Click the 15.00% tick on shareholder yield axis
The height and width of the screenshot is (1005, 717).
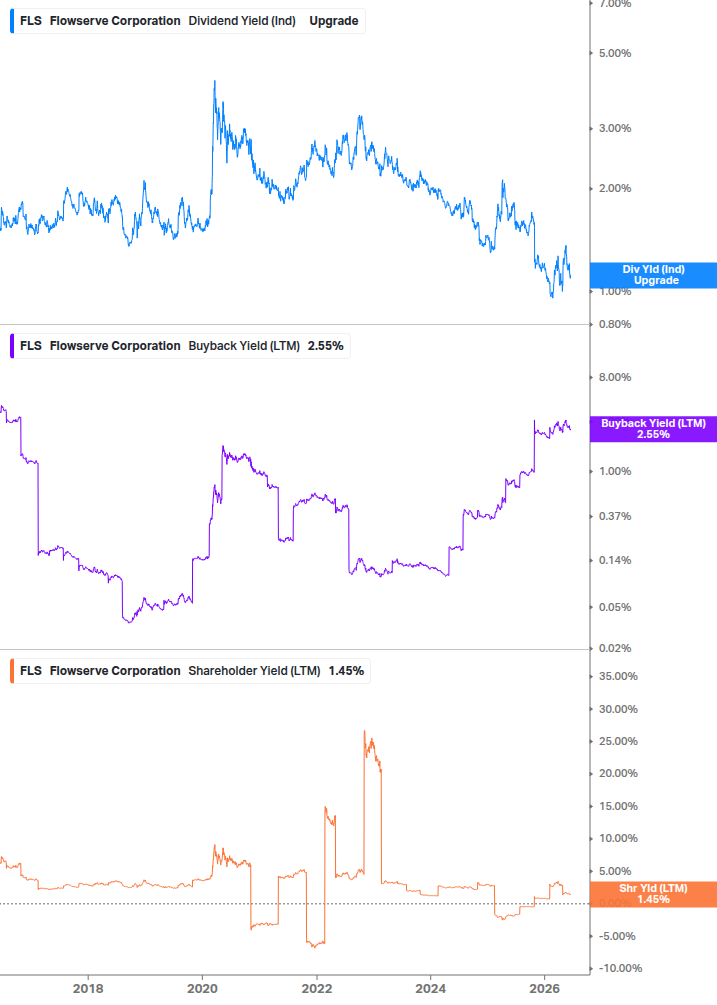click(618, 806)
